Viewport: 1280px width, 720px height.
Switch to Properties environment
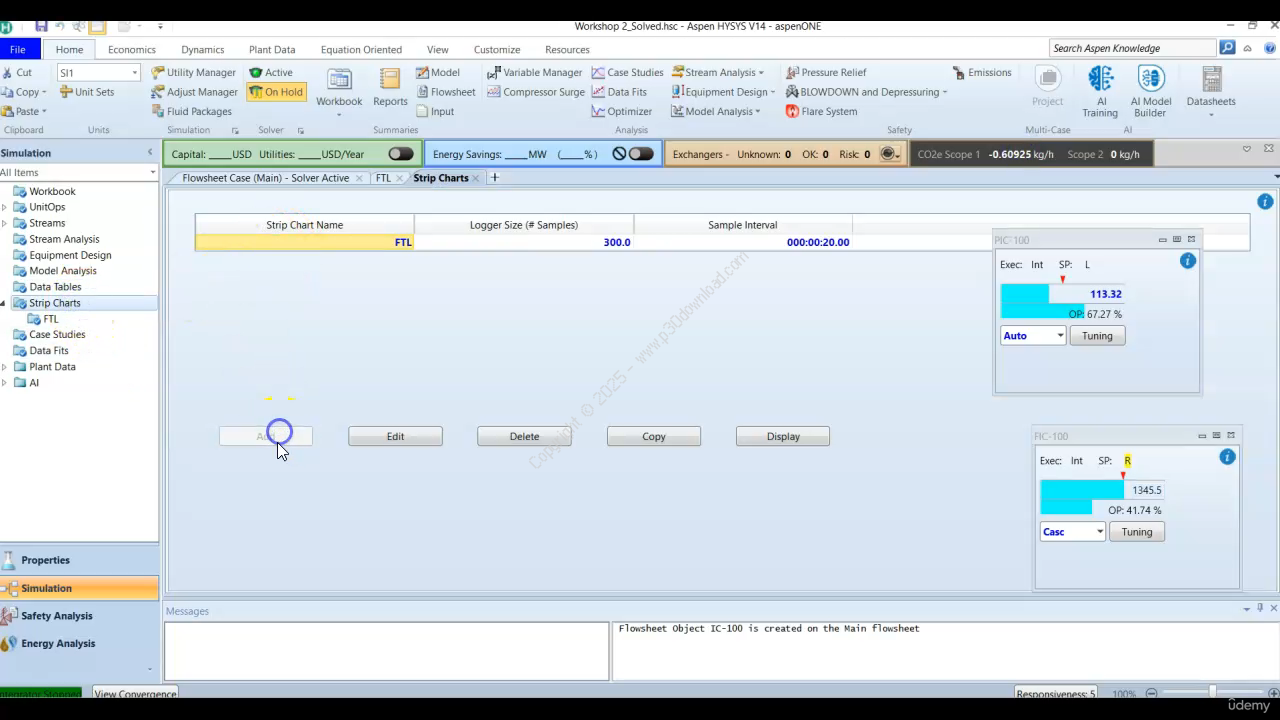(79, 560)
